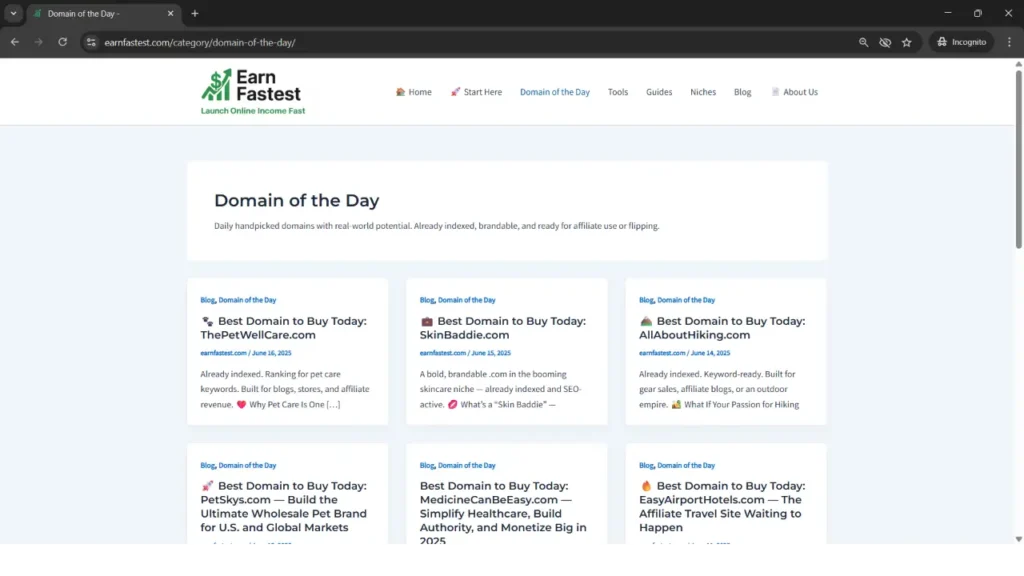Click the 'Already indexed. Ranking for pet care' excerpt
Image resolution: width=1024 pixels, height=576 pixels.
click(285, 389)
